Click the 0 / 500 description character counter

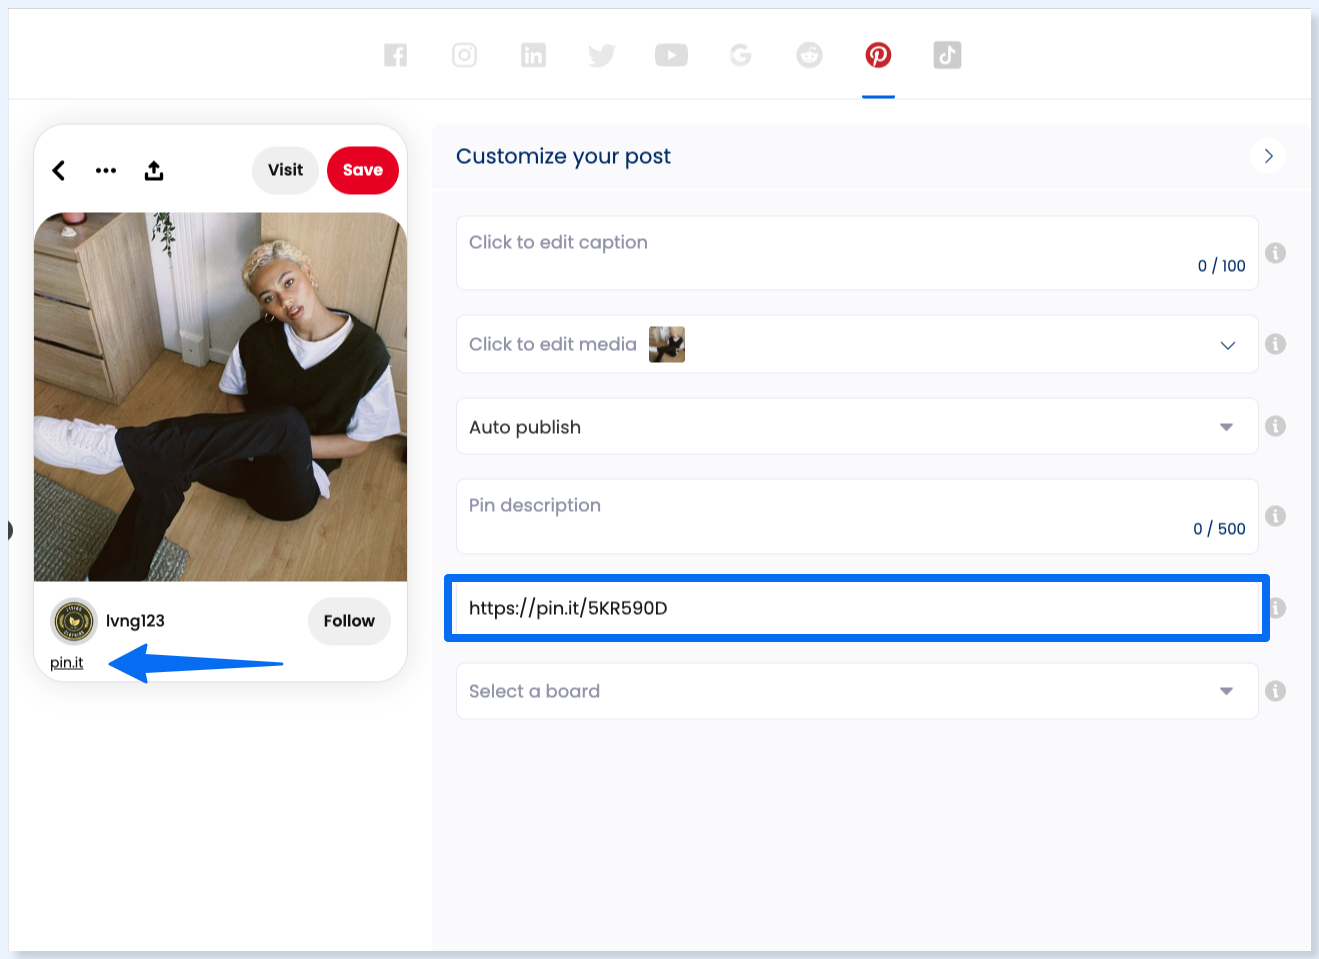(1219, 529)
